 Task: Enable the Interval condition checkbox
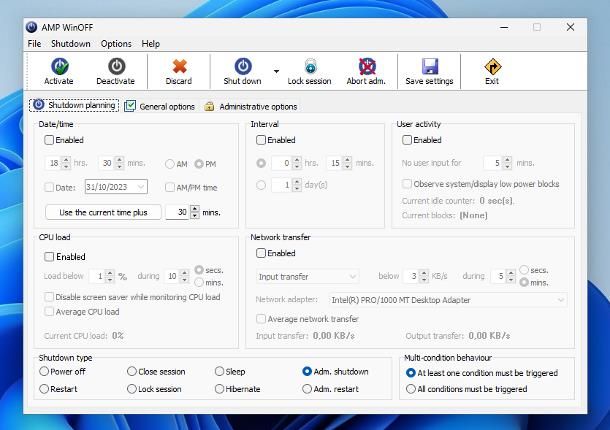click(x=261, y=140)
